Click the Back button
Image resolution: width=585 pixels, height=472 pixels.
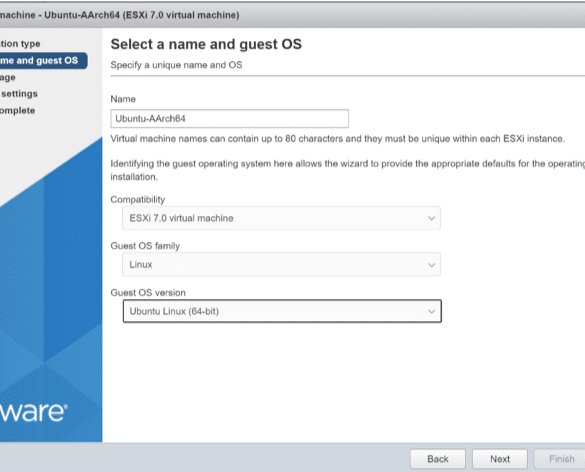click(438, 459)
